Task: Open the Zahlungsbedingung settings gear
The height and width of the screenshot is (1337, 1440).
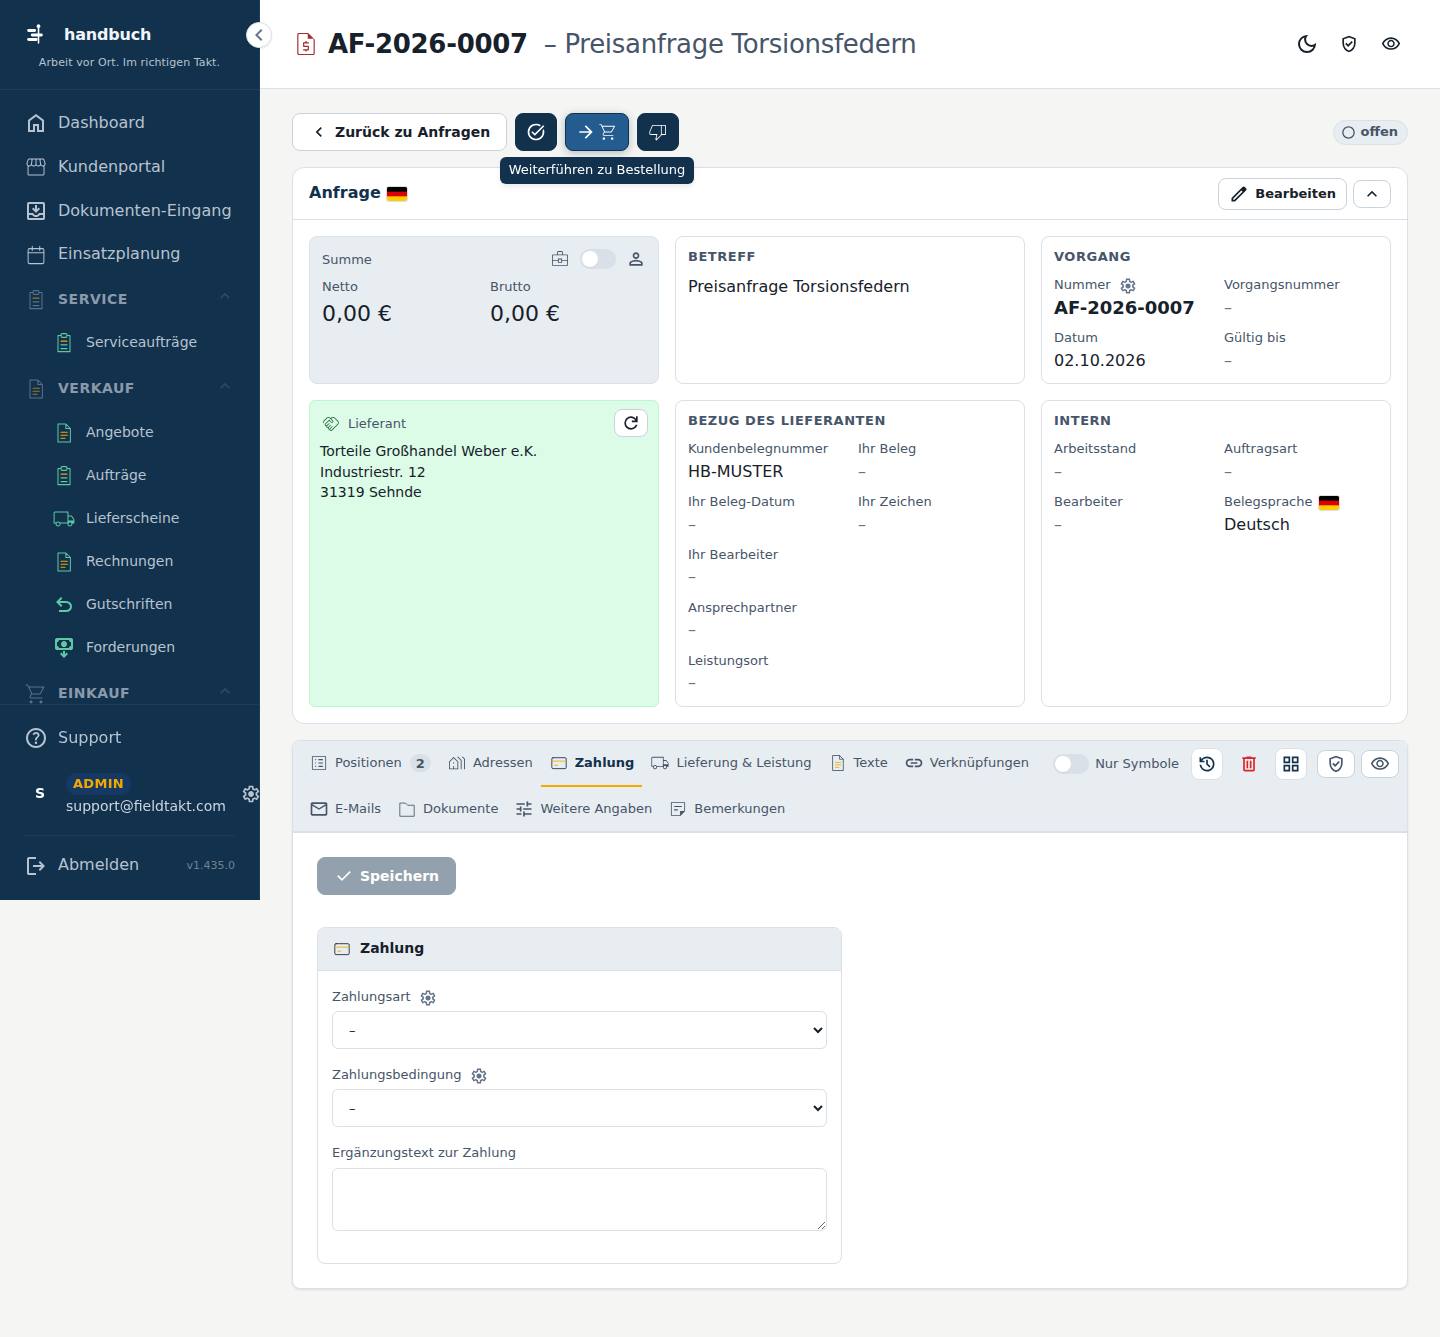Action: click(x=479, y=1076)
